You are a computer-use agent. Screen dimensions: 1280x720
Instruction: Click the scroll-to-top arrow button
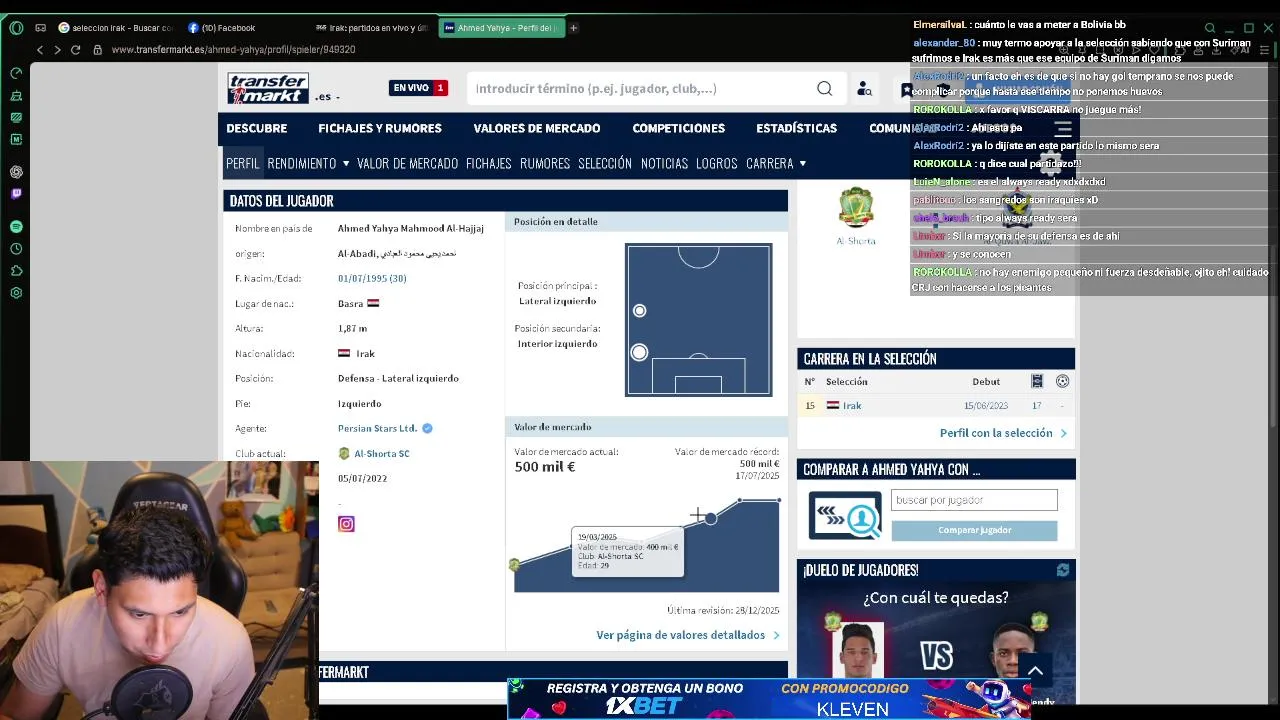tap(1036, 671)
